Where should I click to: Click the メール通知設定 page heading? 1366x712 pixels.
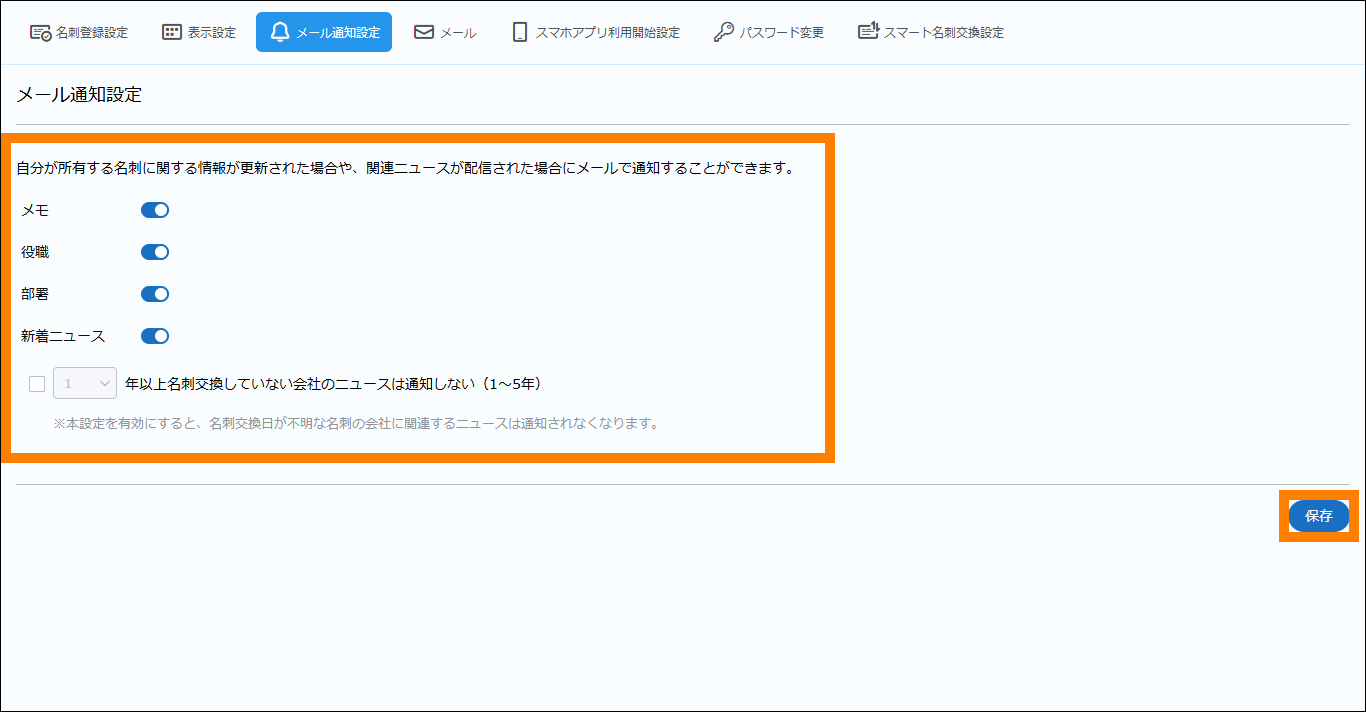[x=80, y=95]
